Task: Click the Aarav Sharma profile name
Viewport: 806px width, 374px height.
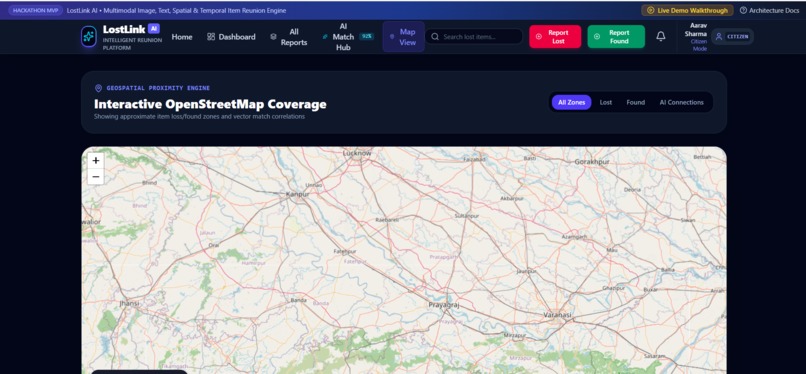Action: 695,29
